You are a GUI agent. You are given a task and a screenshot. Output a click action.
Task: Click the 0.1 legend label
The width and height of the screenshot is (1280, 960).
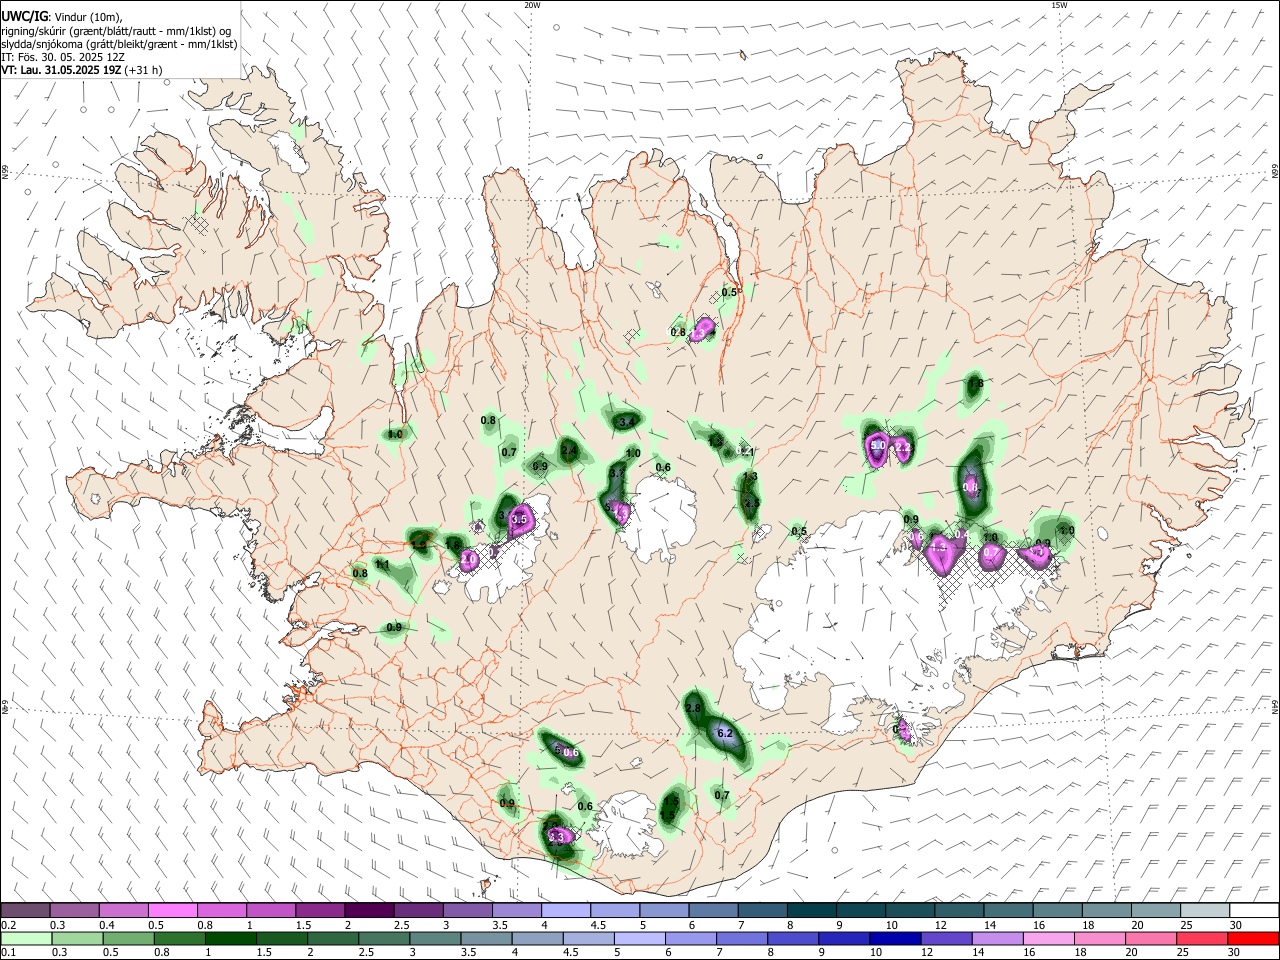coord(8,953)
